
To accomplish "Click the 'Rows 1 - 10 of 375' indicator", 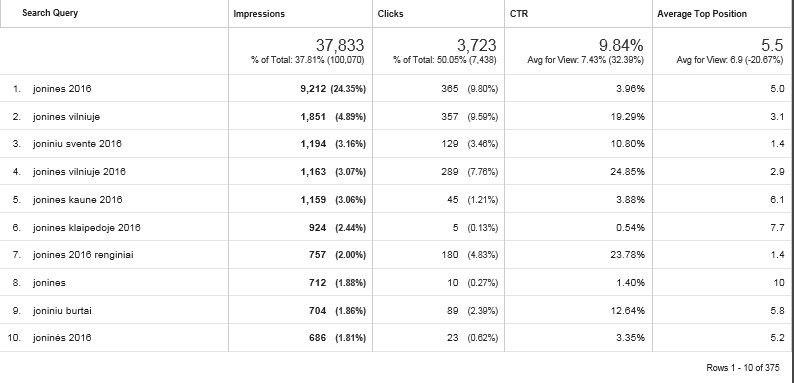I will [743, 368].
